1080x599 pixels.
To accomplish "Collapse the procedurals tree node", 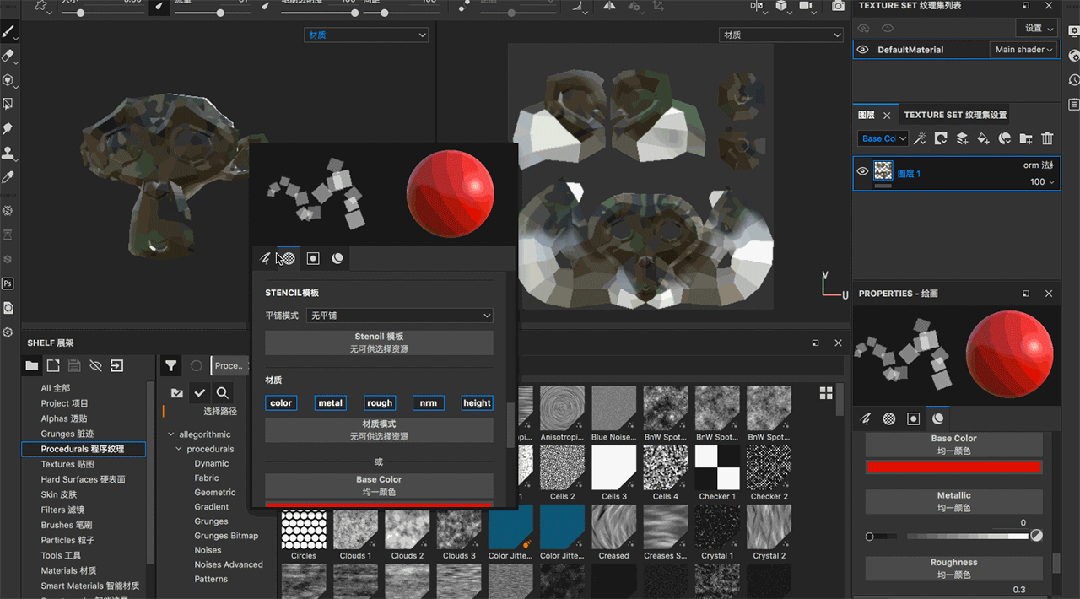I will [178, 449].
